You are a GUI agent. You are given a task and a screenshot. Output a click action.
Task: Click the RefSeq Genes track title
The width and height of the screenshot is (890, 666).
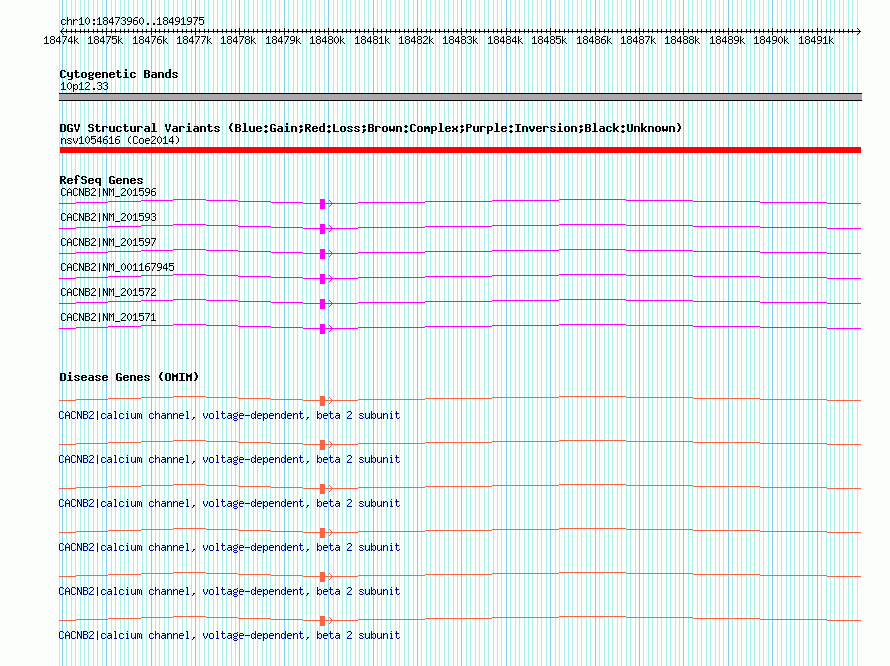(101, 180)
